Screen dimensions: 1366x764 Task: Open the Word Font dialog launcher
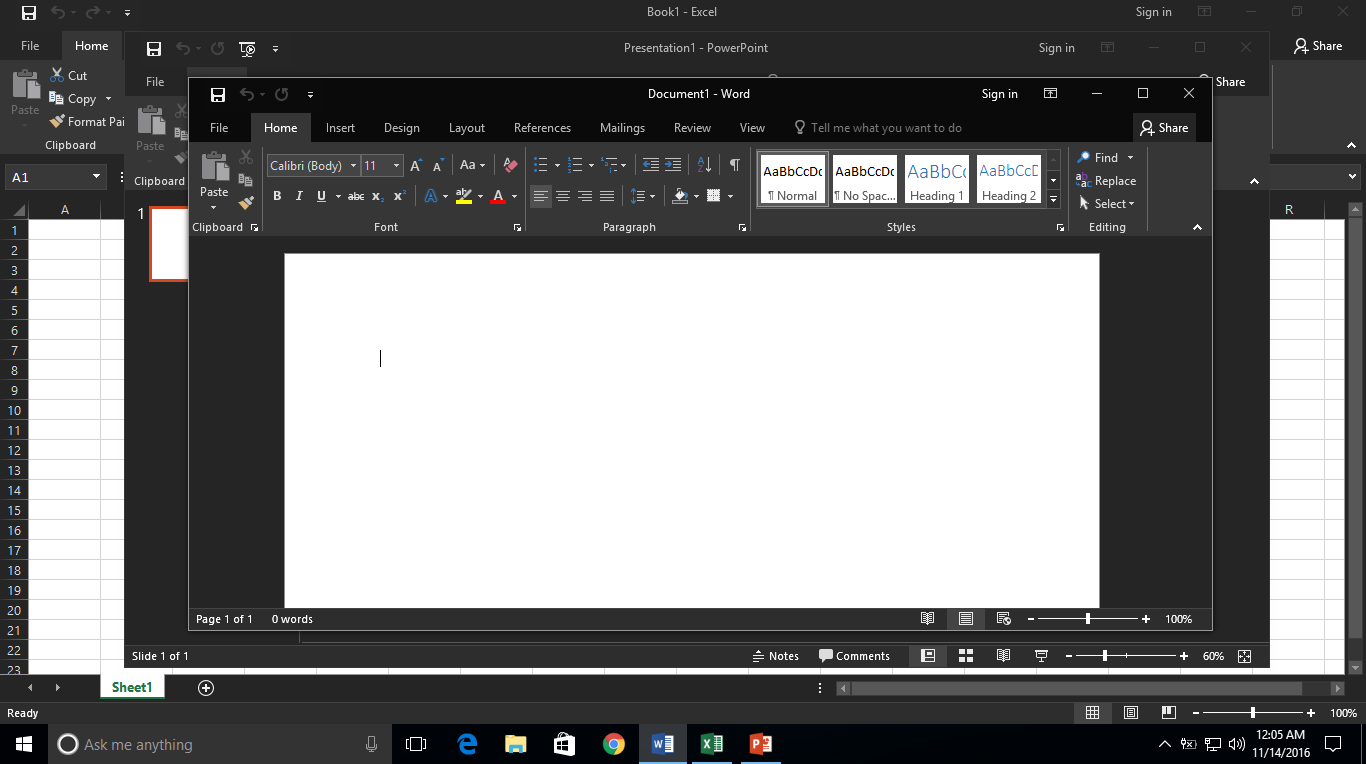pos(517,228)
